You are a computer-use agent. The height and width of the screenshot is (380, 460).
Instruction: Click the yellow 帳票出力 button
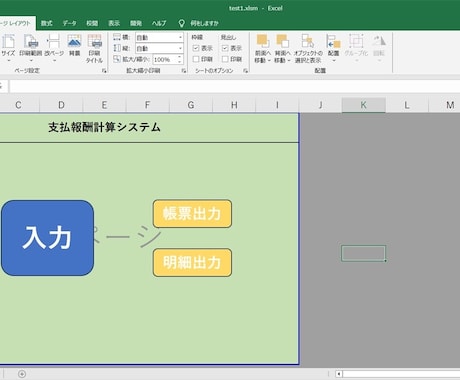point(192,214)
